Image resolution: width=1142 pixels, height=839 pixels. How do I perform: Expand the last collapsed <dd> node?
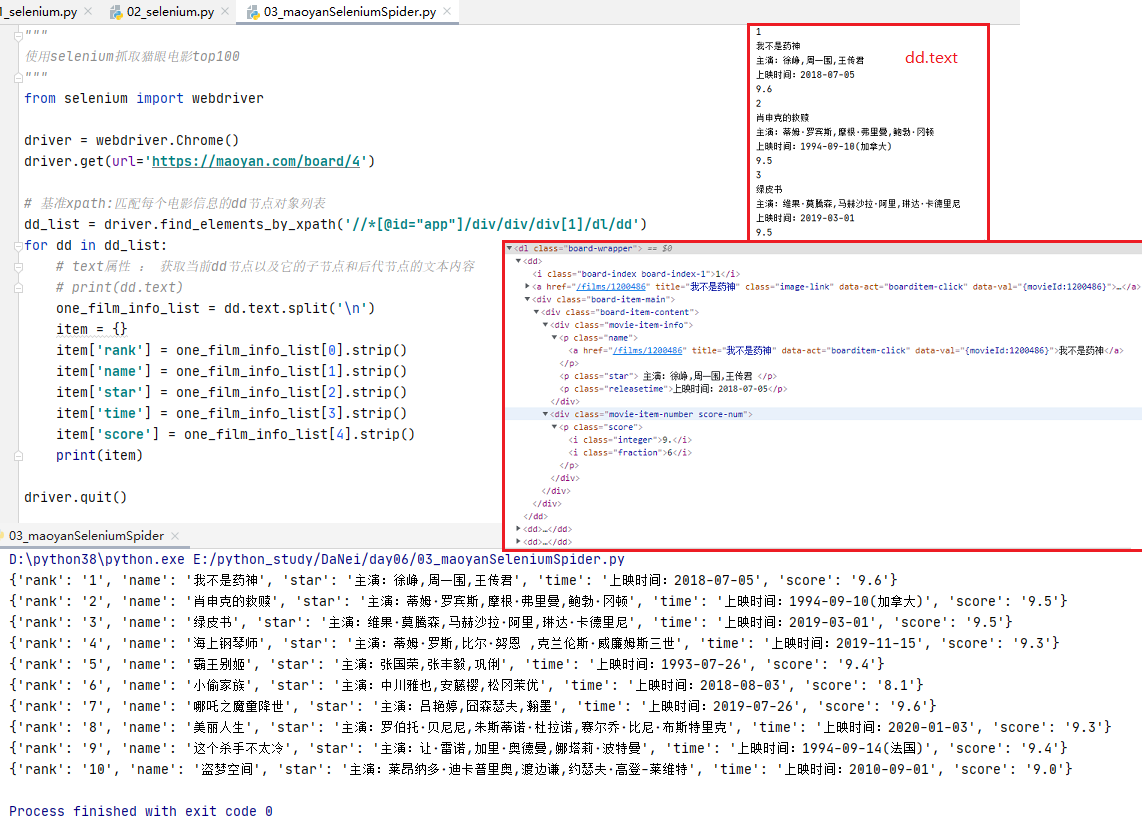coord(519,542)
